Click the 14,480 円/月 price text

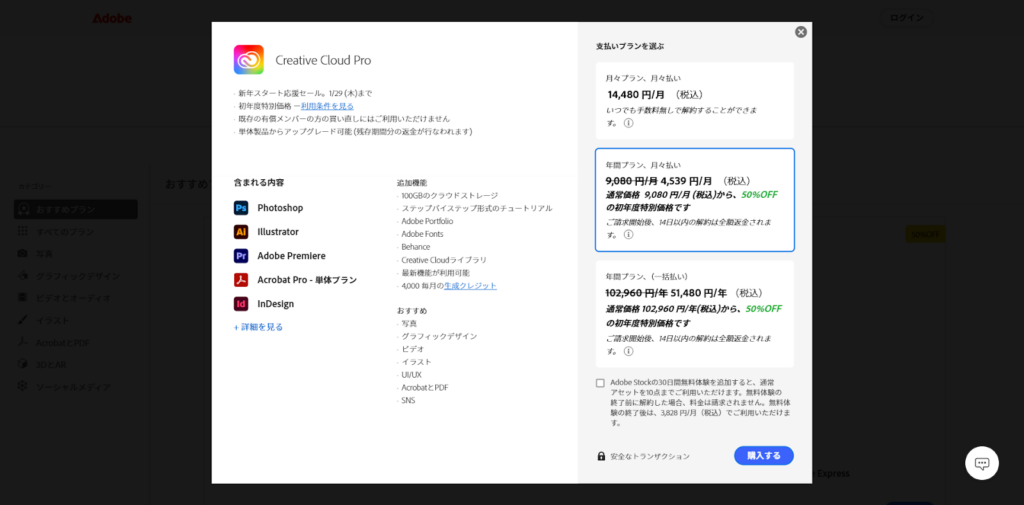(x=636, y=95)
